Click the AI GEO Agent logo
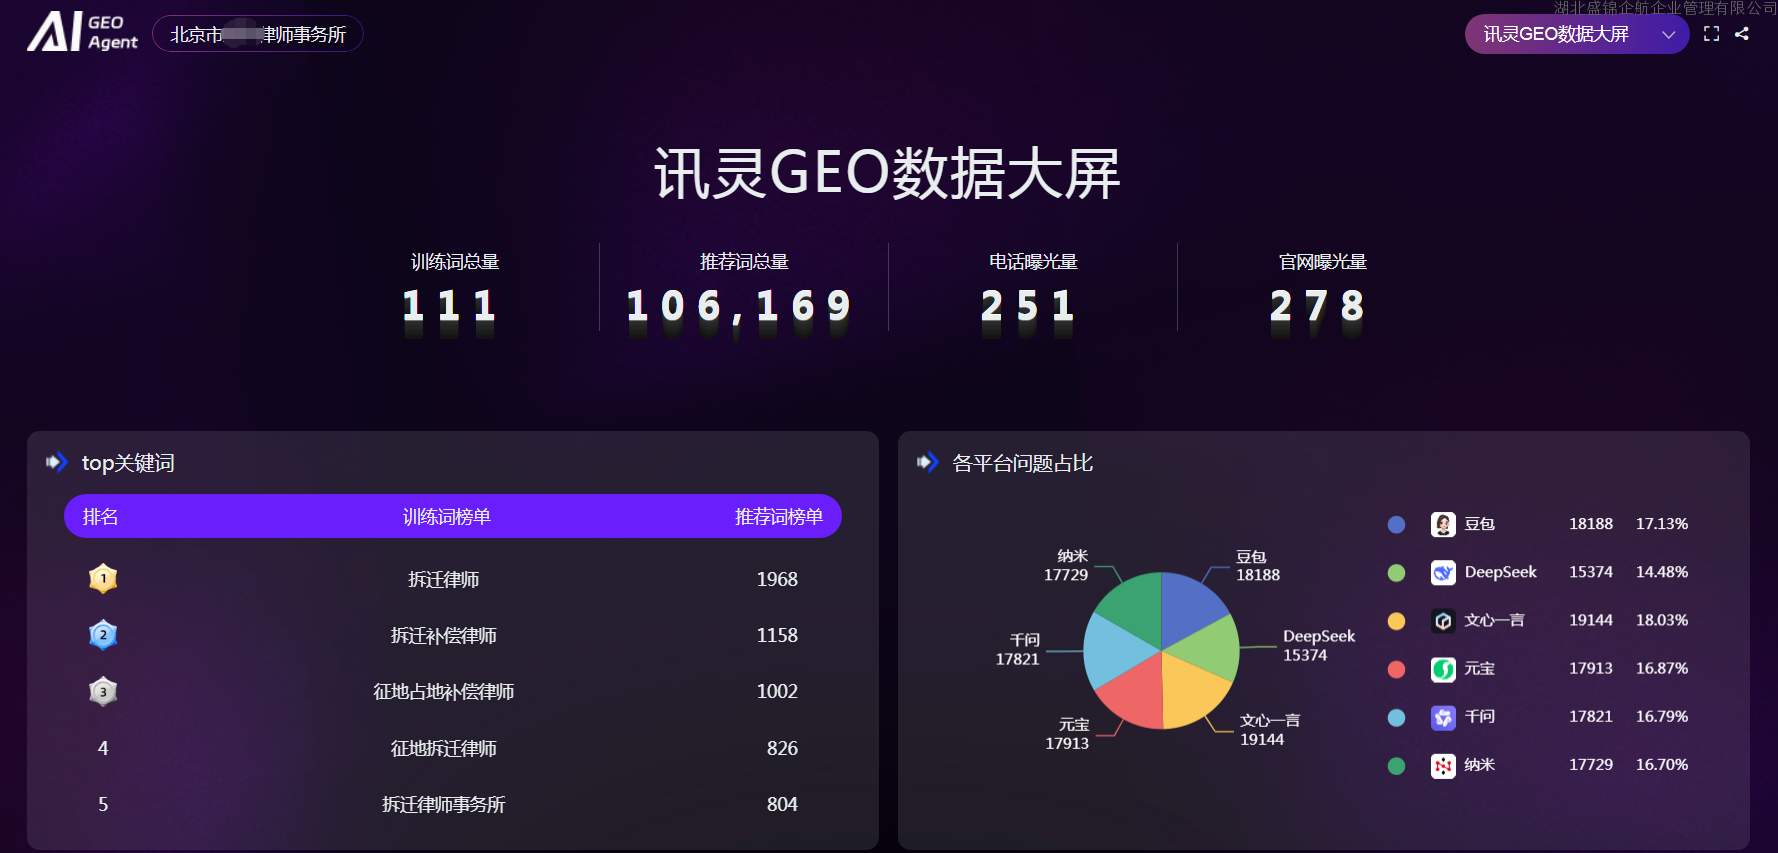The image size is (1778, 853). pos(82,32)
